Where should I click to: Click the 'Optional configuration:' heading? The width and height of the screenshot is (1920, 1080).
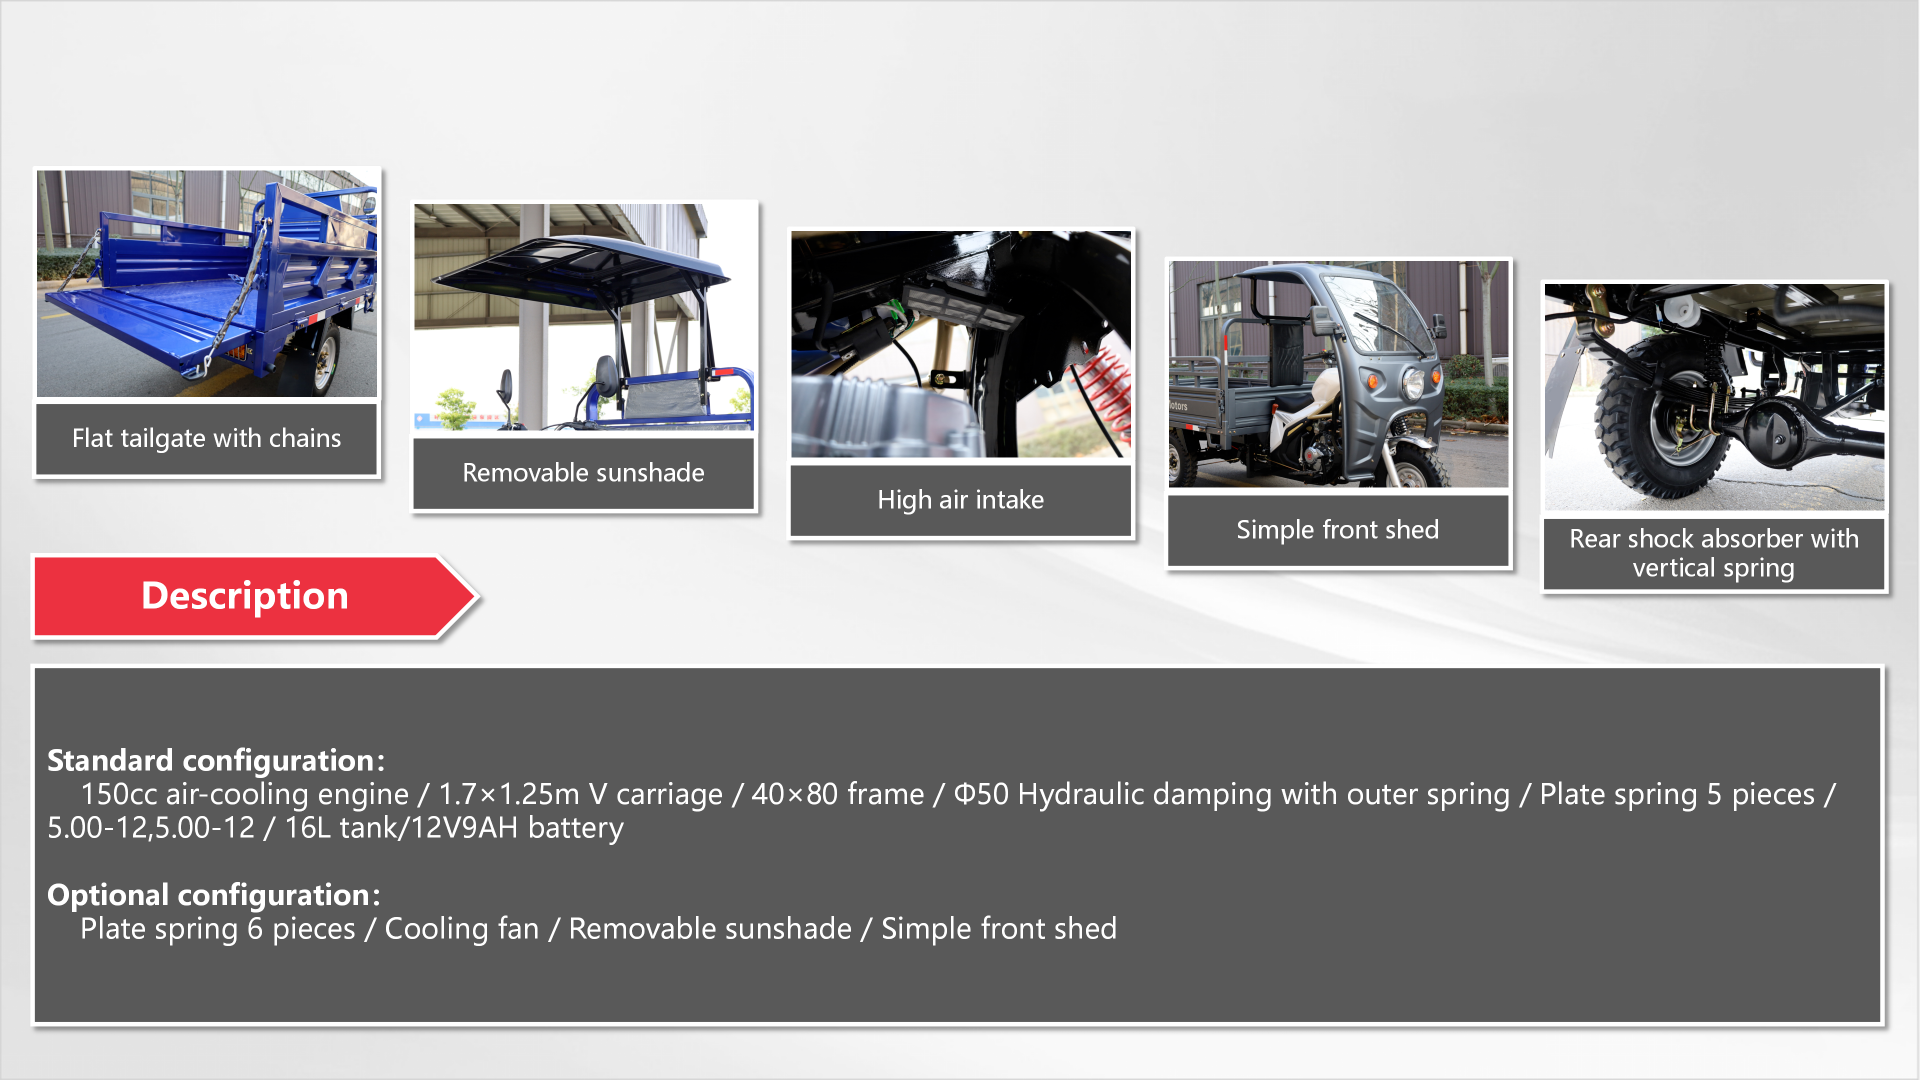pos(213,895)
